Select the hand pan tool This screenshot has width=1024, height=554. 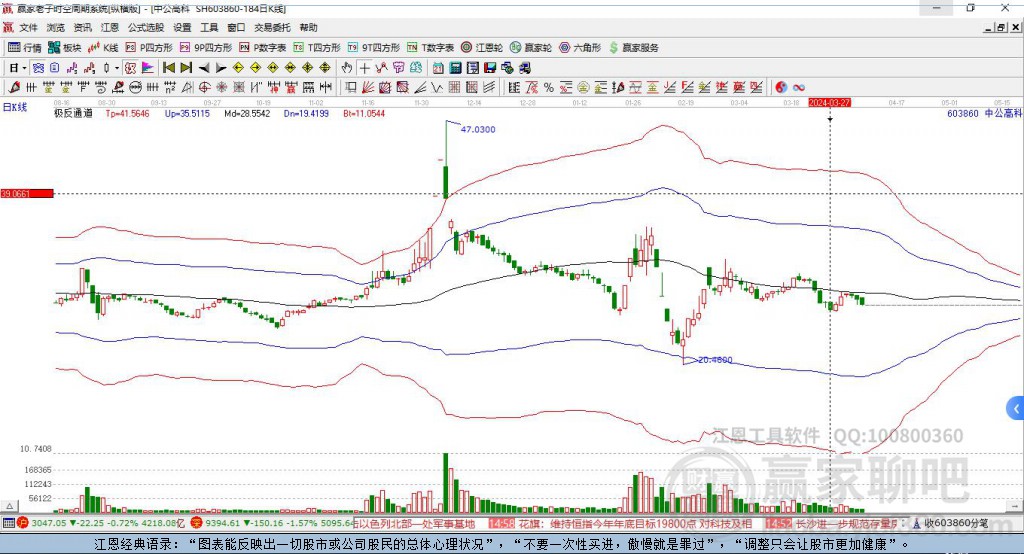(347, 68)
